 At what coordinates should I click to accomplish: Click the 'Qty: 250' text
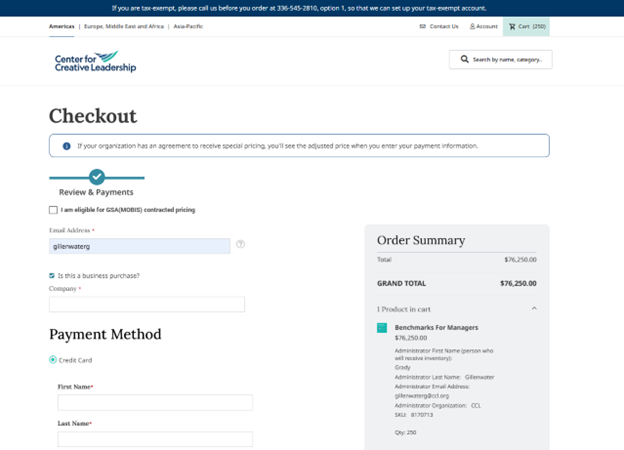click(x=405, y=432)
